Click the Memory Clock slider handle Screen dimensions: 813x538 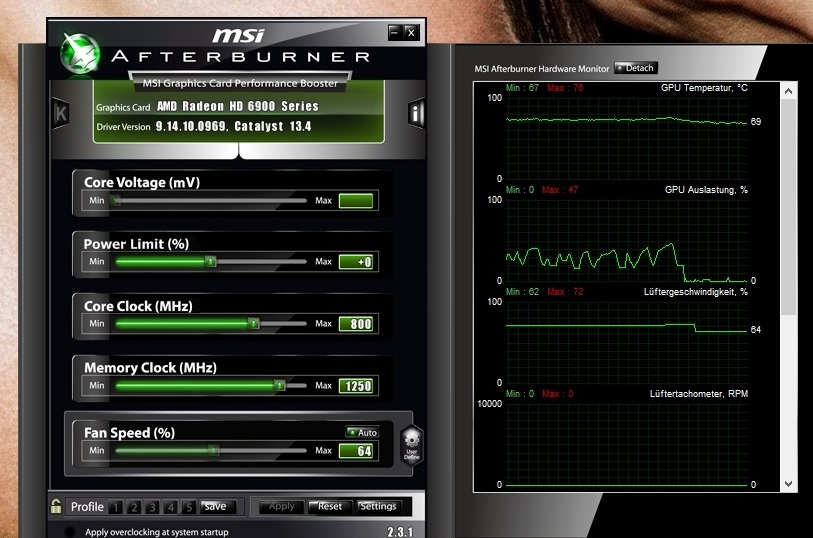coord(279,386)
